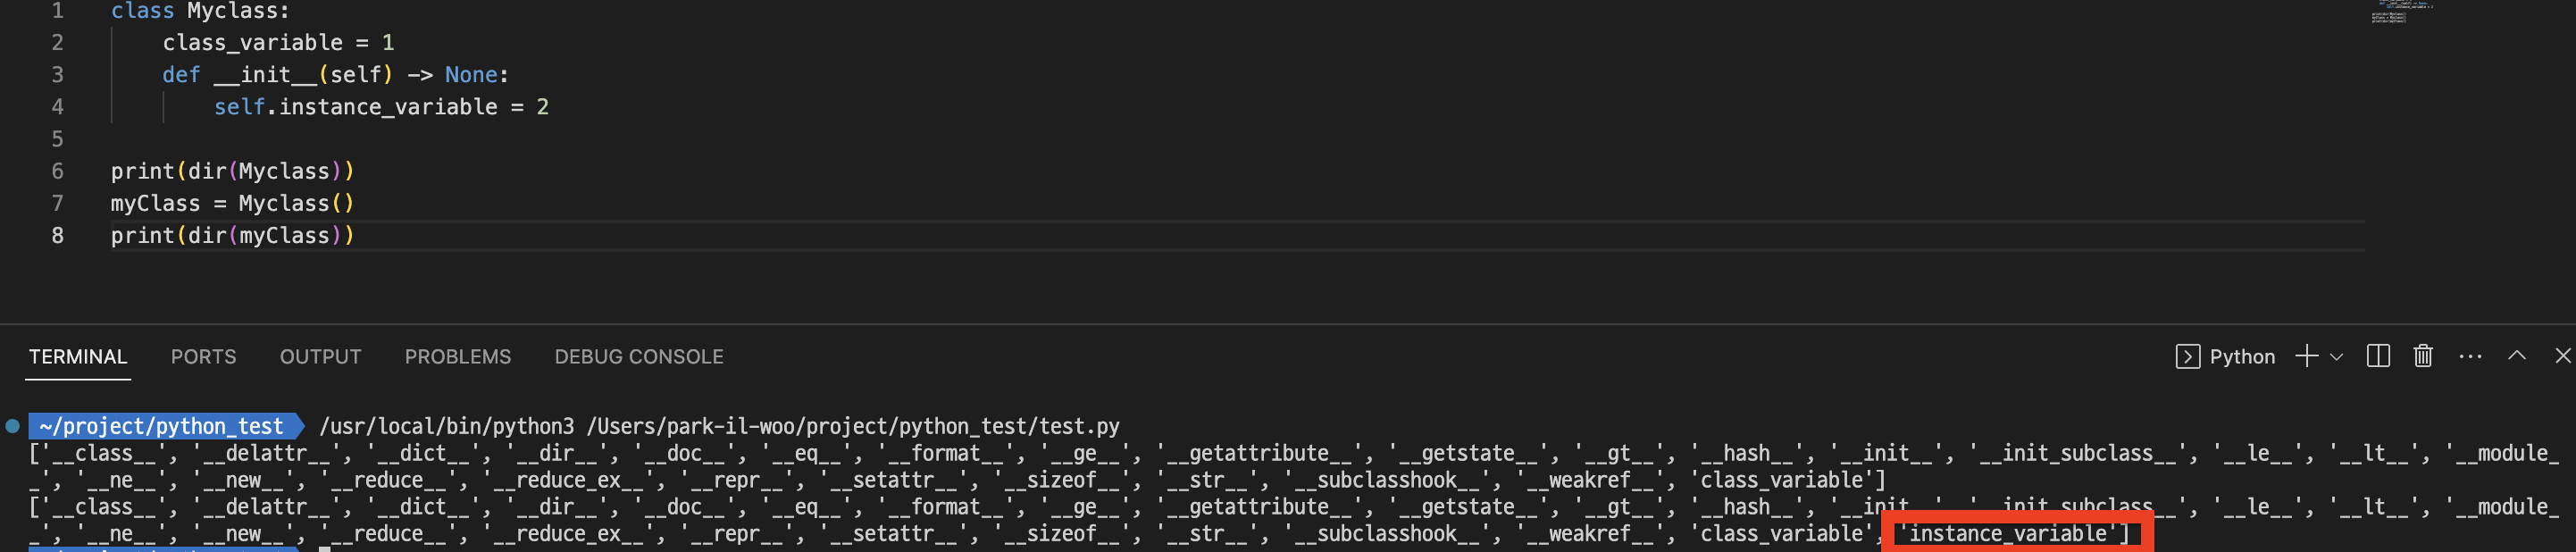Close the terminal panel
The image size is (2576, 552).
(x=2563, y=356)
